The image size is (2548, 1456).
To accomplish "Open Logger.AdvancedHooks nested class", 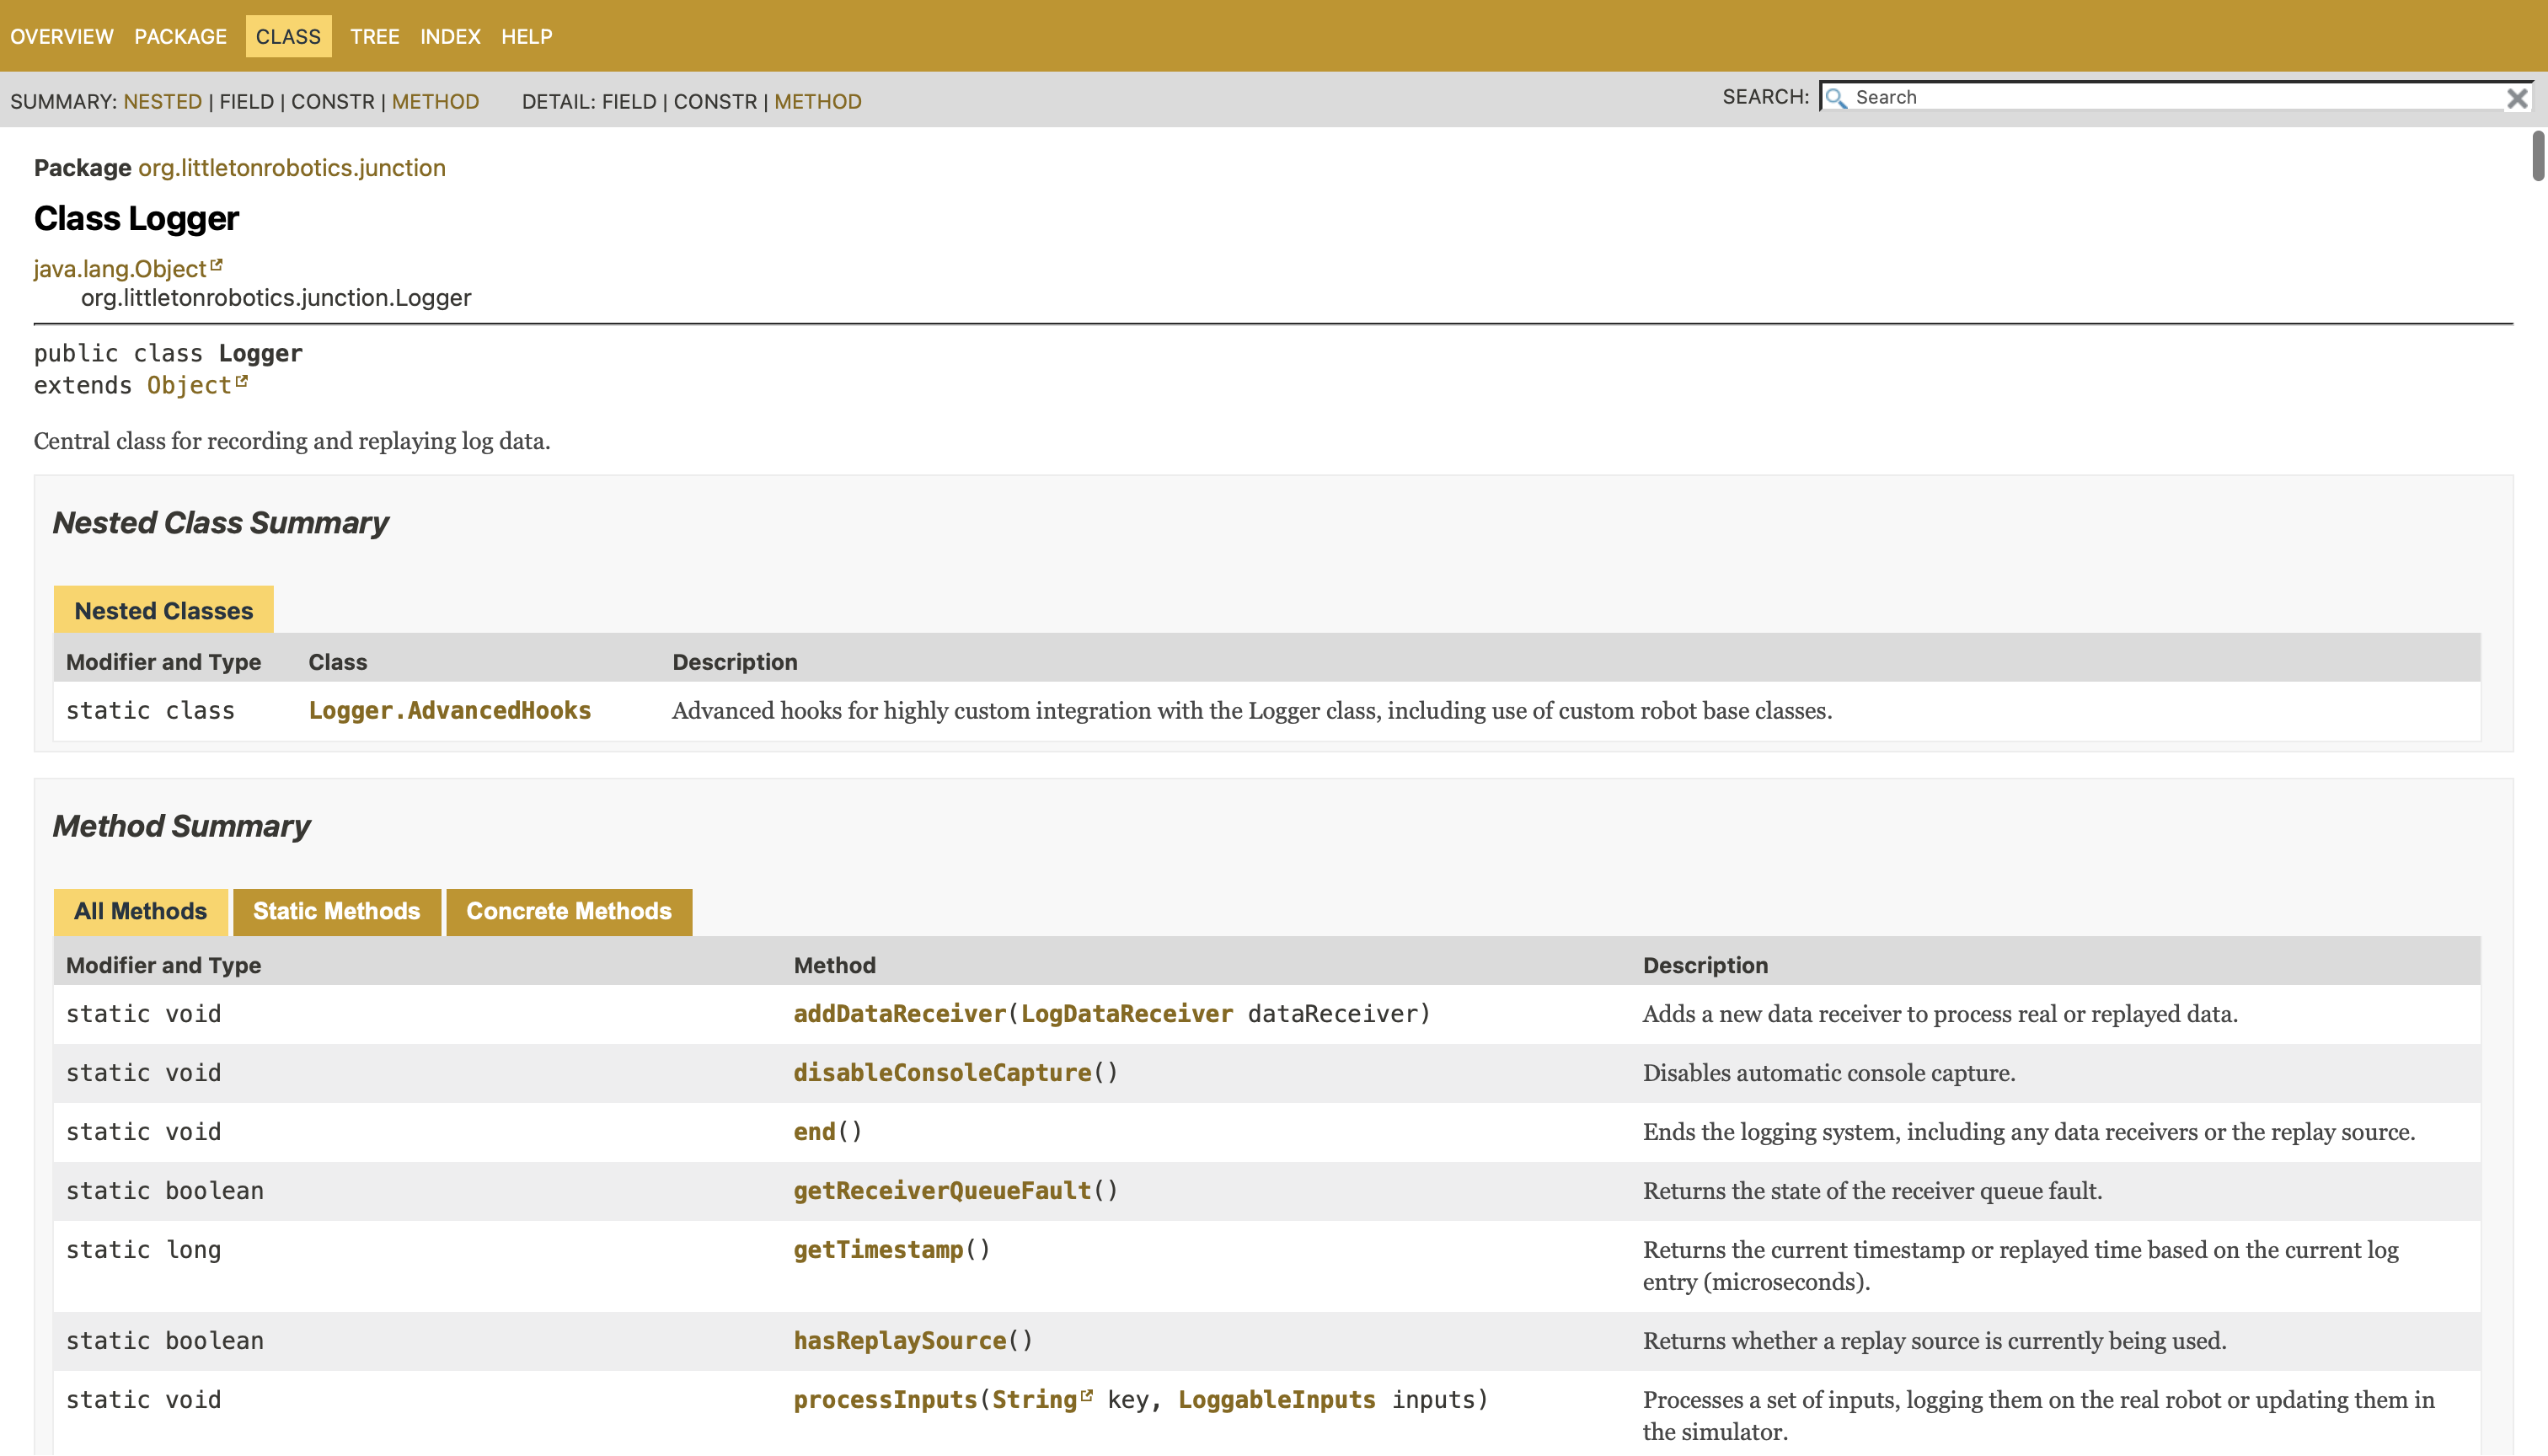I will pos(449,710).
